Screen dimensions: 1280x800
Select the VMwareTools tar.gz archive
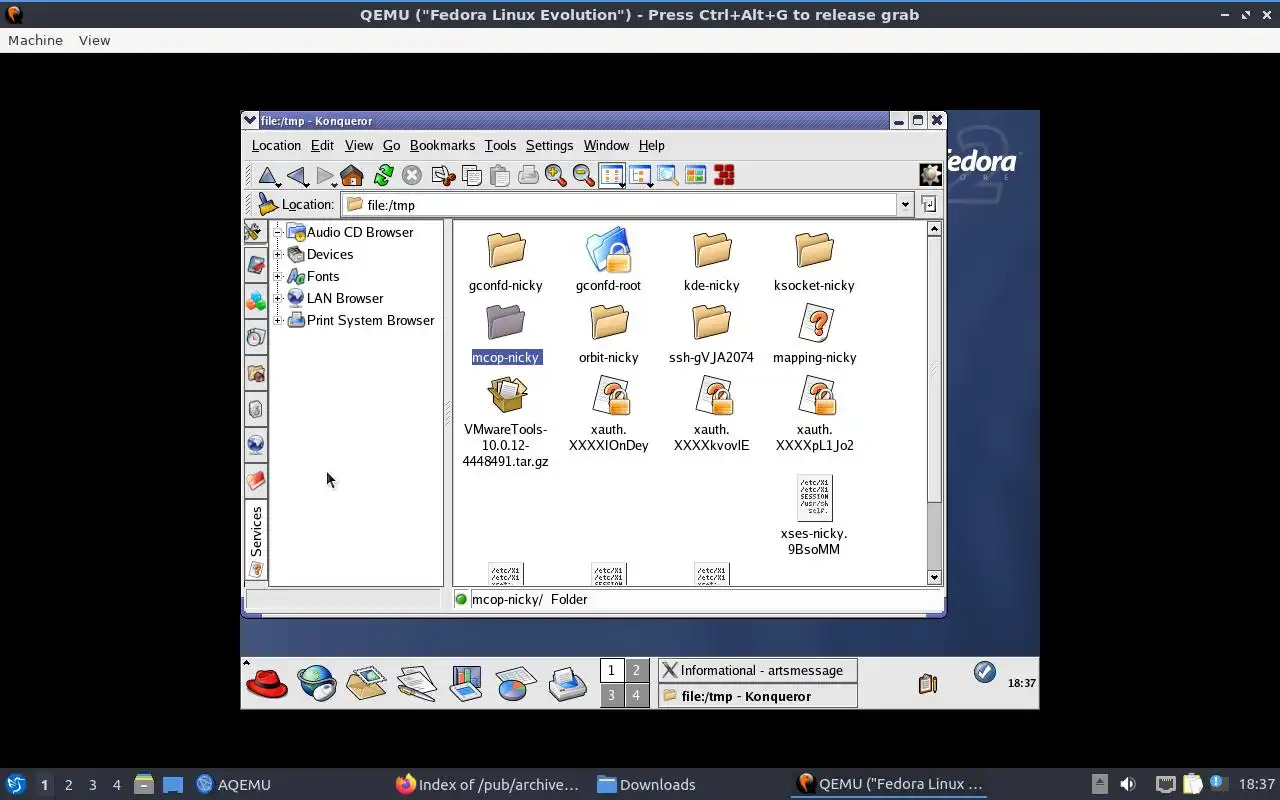506,422
